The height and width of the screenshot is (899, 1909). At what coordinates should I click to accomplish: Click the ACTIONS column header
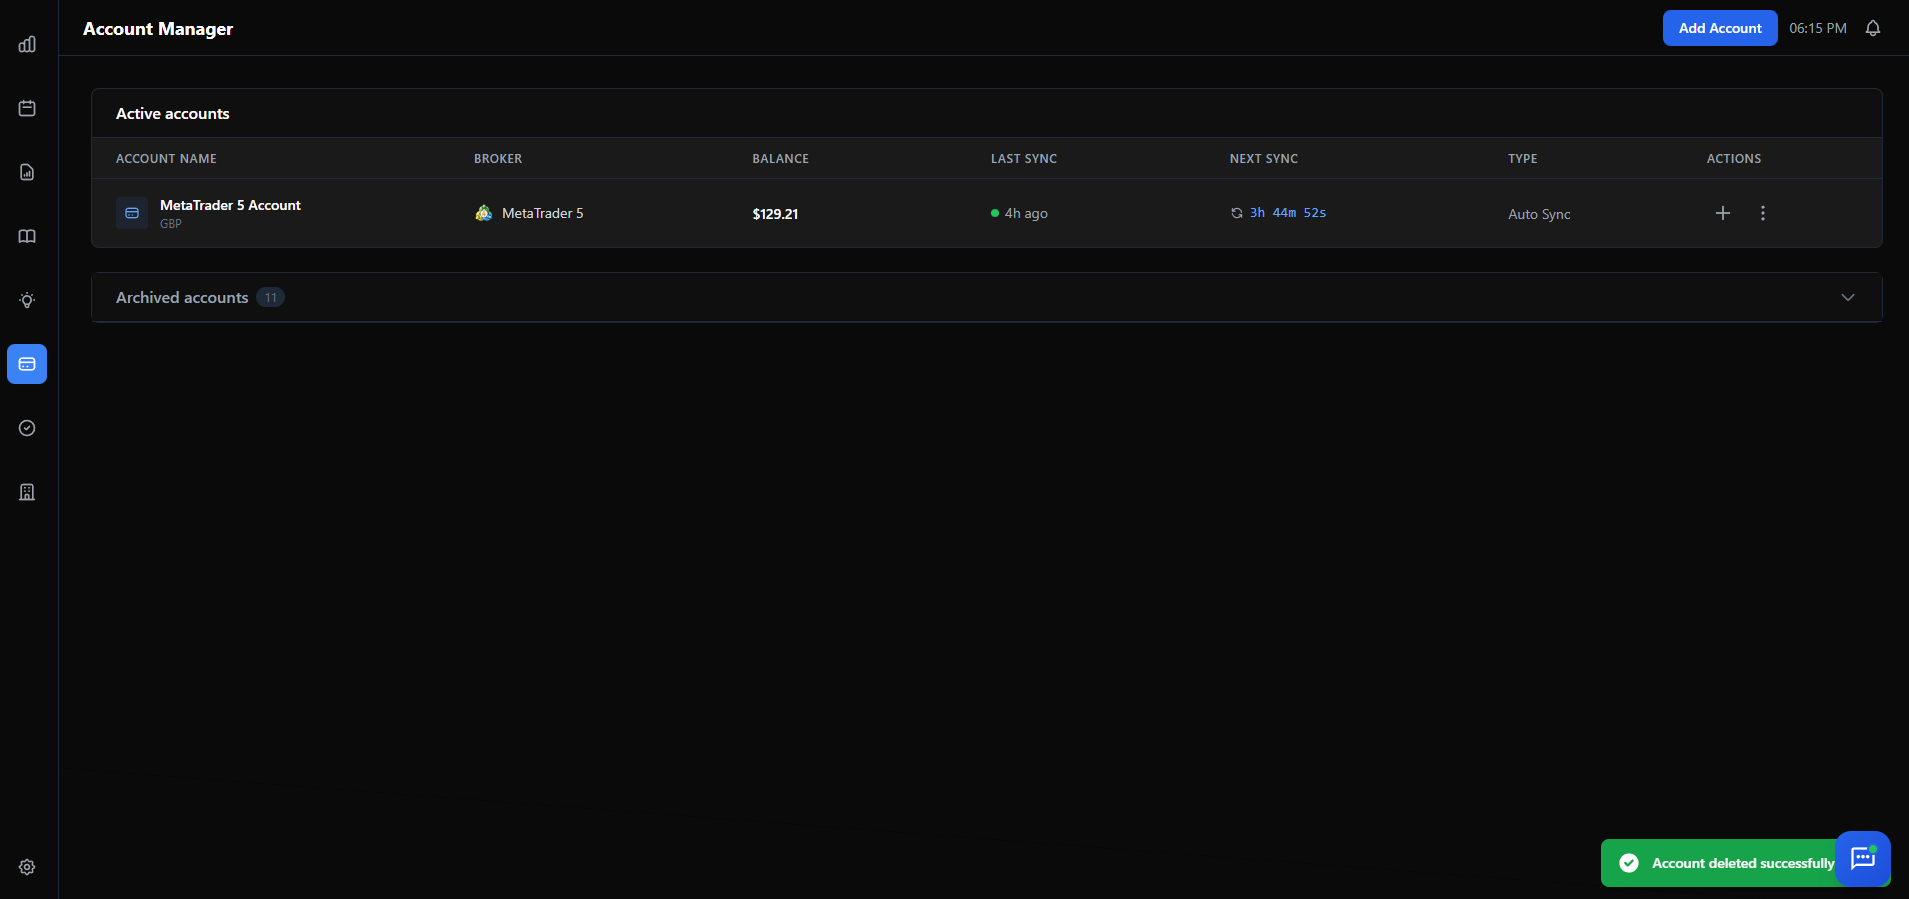1734,159
